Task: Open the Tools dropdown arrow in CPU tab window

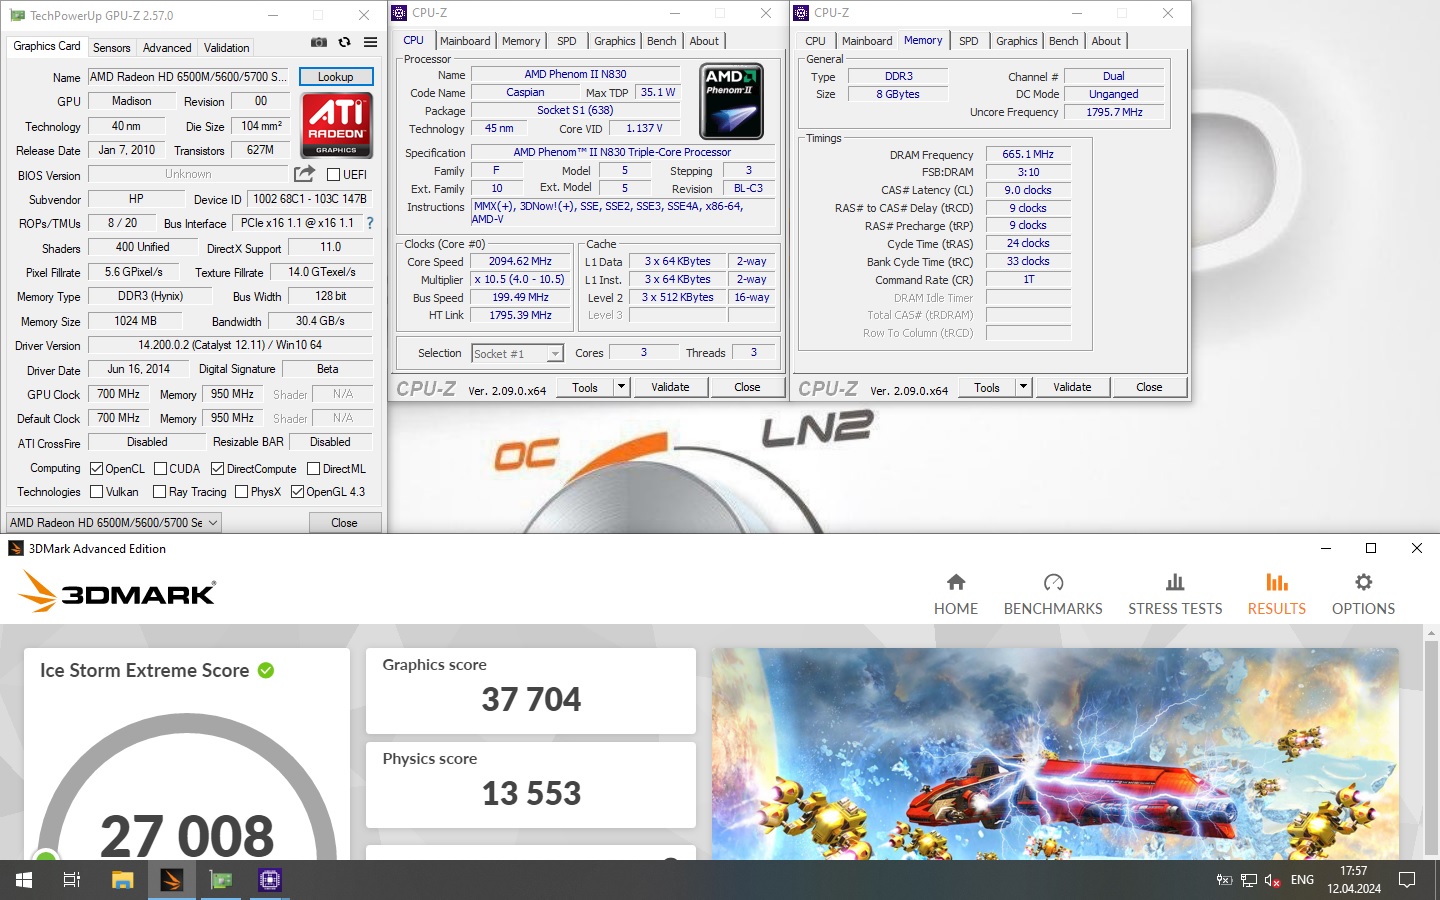Action: [621, 387]
